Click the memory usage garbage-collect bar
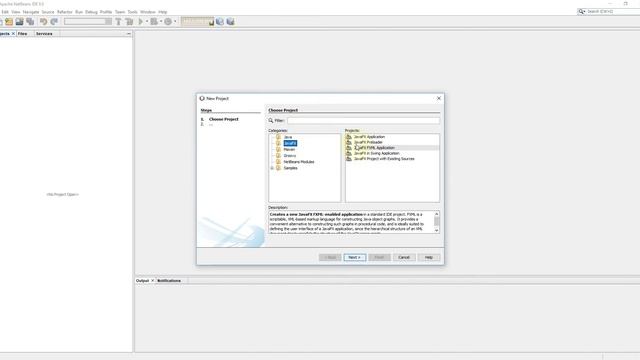The height and width of the screenshot is (360, 640). 198,22
